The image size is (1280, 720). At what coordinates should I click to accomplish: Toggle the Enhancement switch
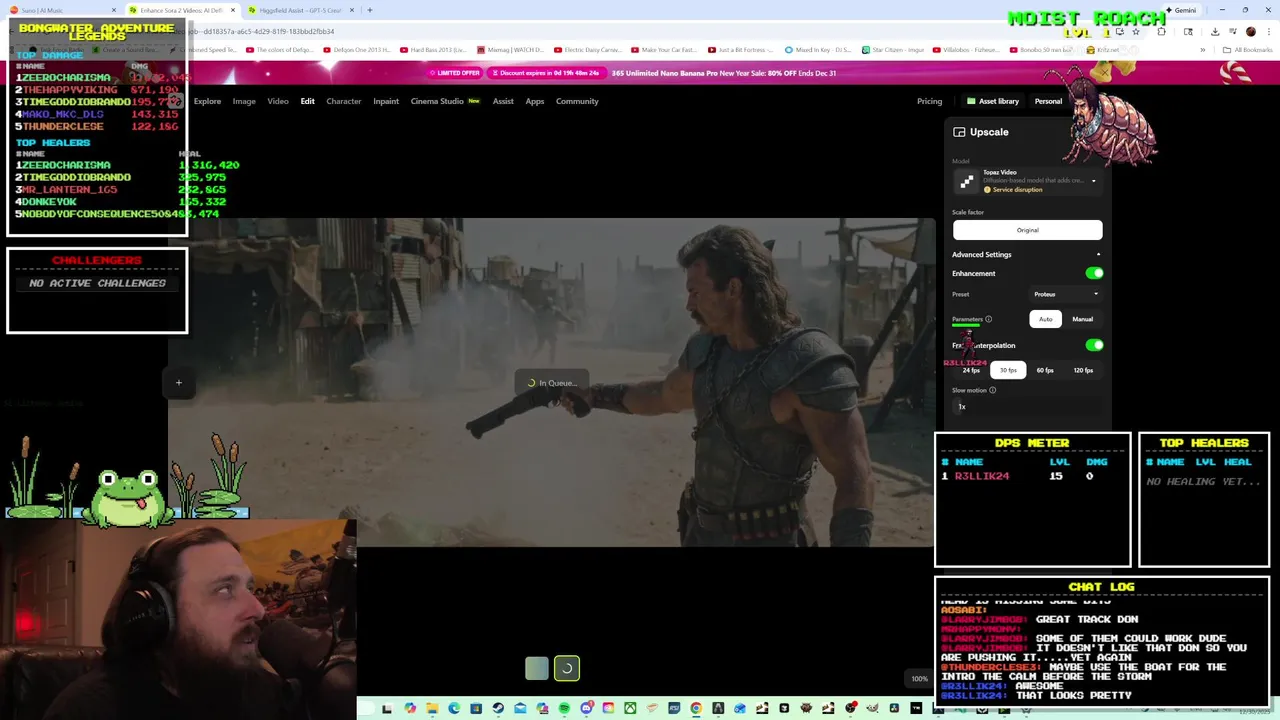(1094, 273)
